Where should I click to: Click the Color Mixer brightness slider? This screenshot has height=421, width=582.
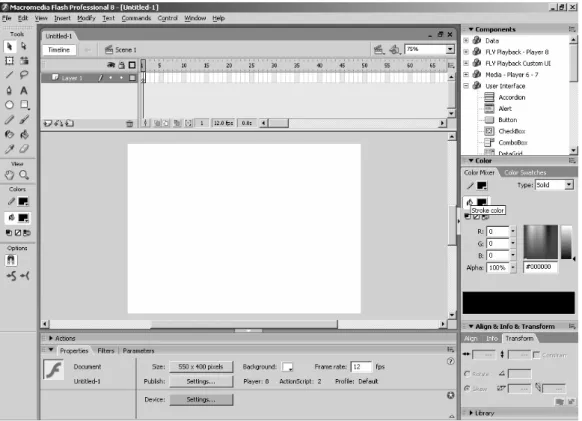(x=566, y=242)
